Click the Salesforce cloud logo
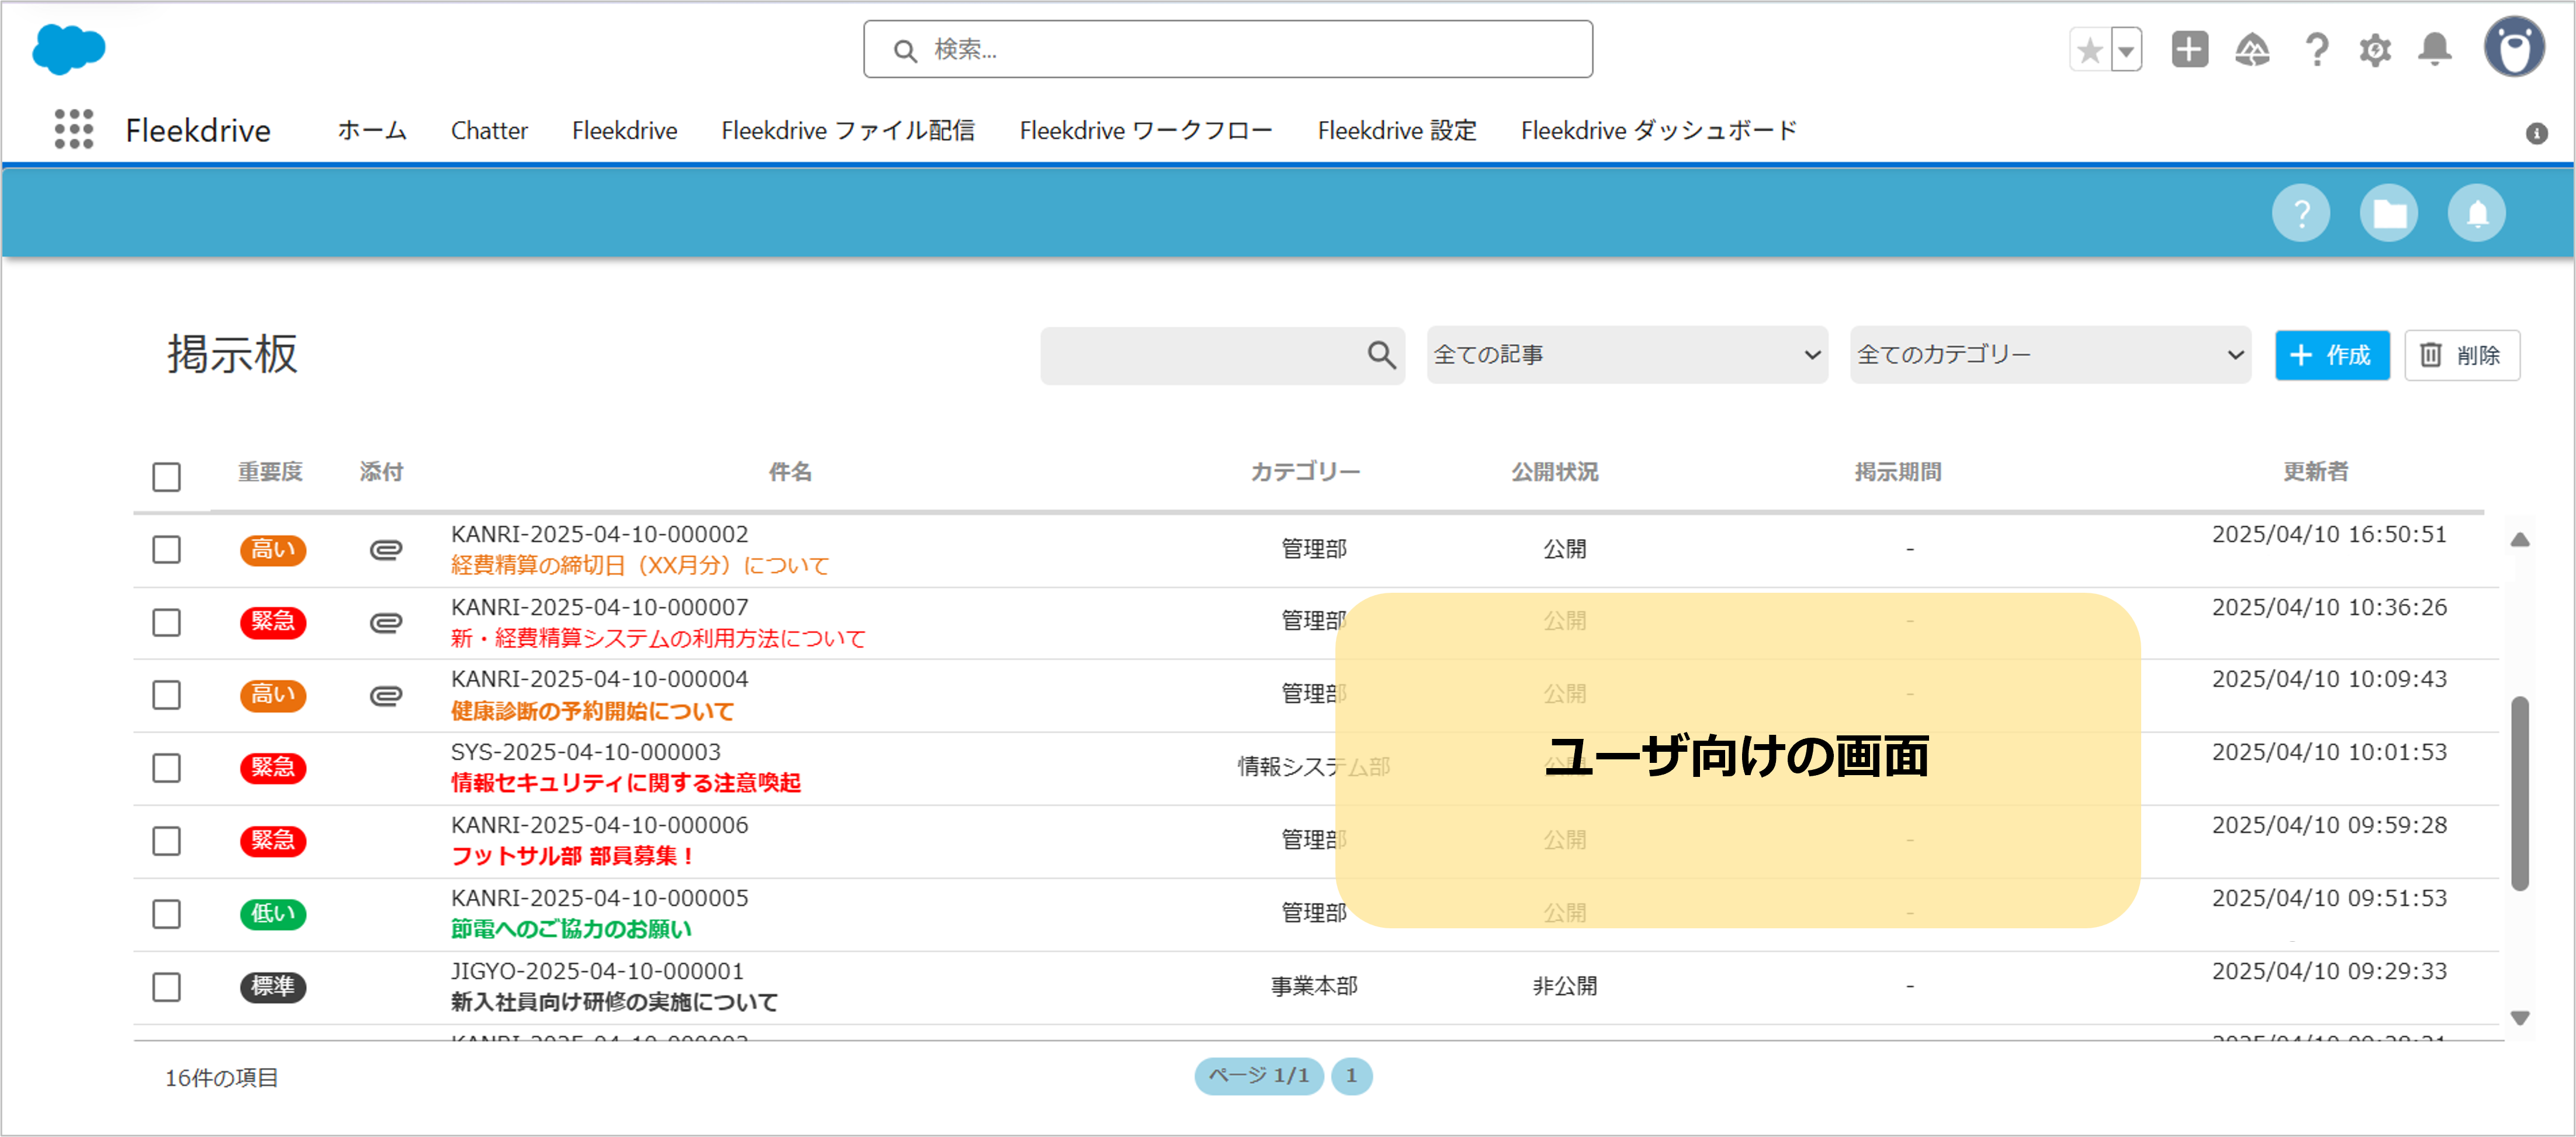This screenshot has width=2576, height=1137. pos(68,49)
